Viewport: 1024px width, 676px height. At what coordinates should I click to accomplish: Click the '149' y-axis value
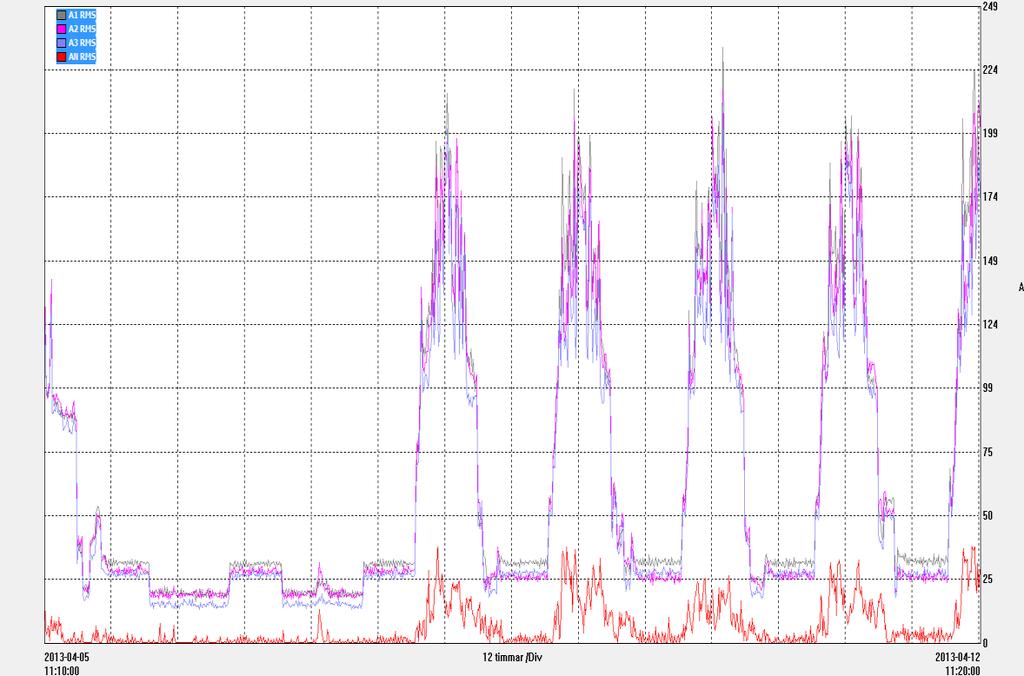click(x=990, y=261)
